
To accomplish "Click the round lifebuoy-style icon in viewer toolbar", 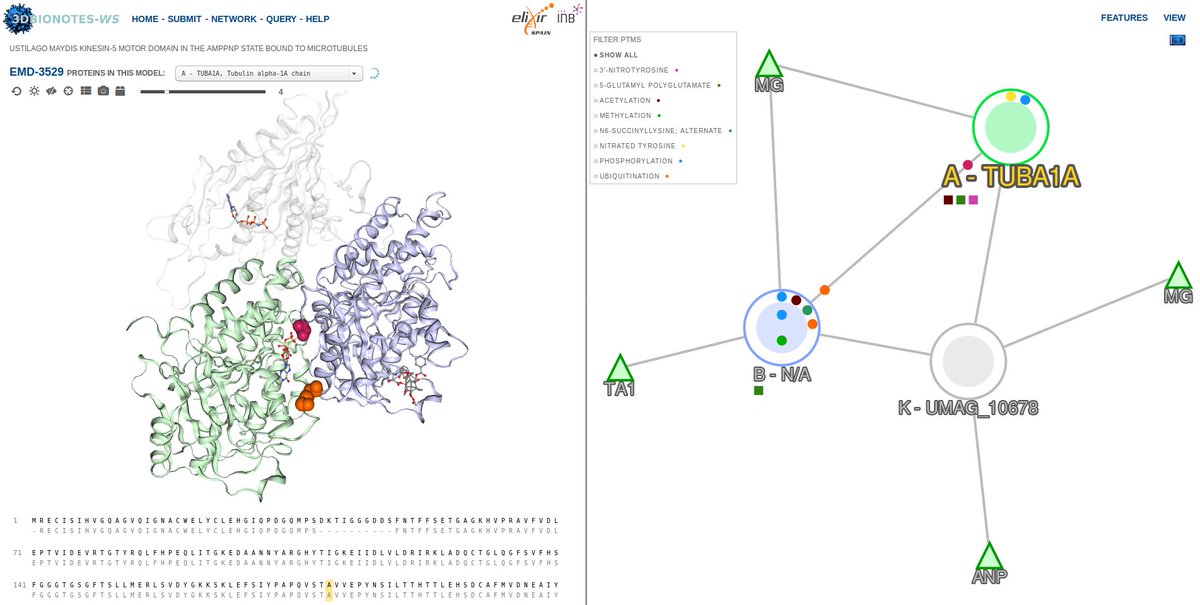I will point(68,91).
